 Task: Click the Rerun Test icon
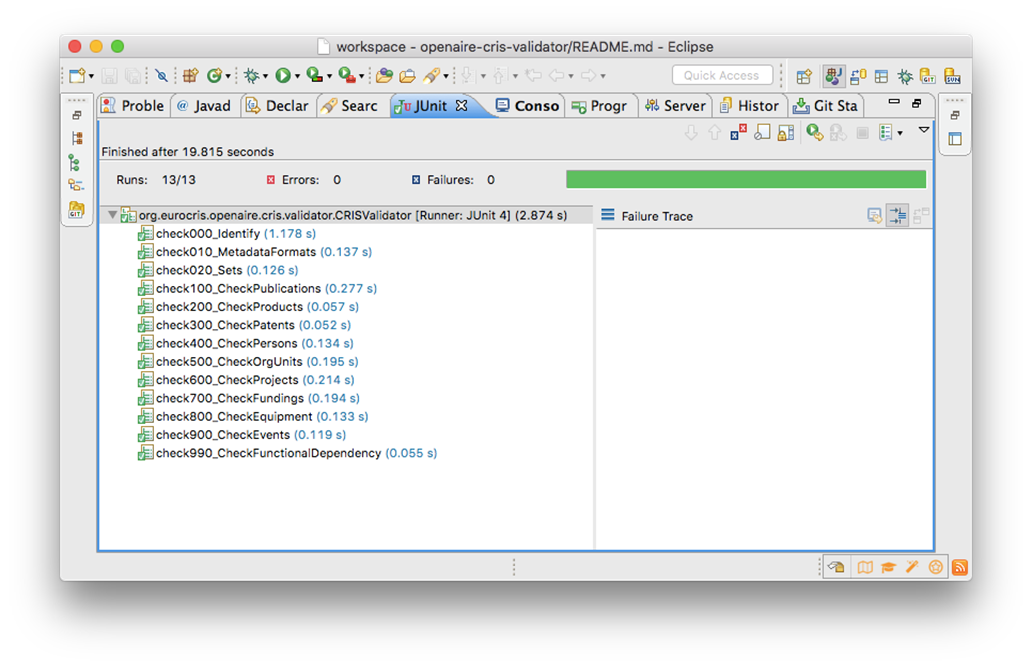pyautogui.click(x=815, y=133)
